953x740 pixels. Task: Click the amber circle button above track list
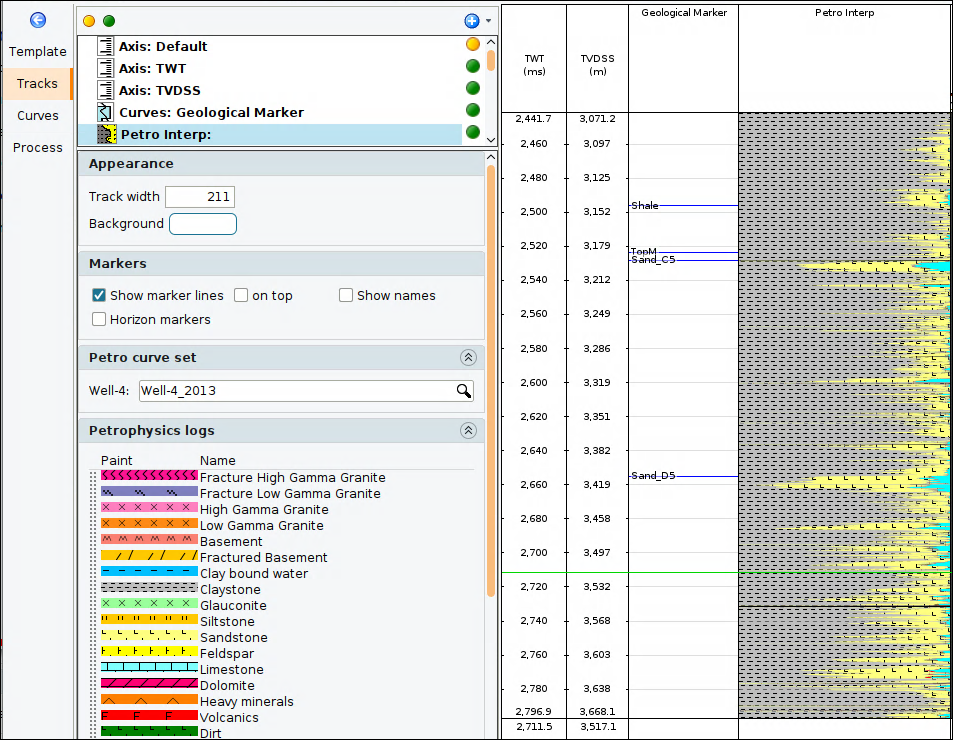[x=89, y=21]
